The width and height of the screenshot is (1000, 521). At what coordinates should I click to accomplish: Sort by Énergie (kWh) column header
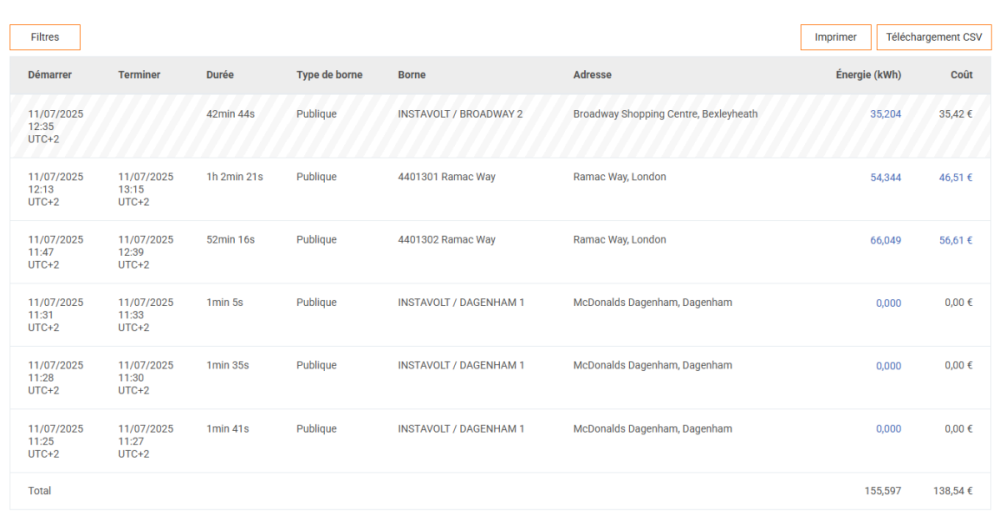point(868,75)
